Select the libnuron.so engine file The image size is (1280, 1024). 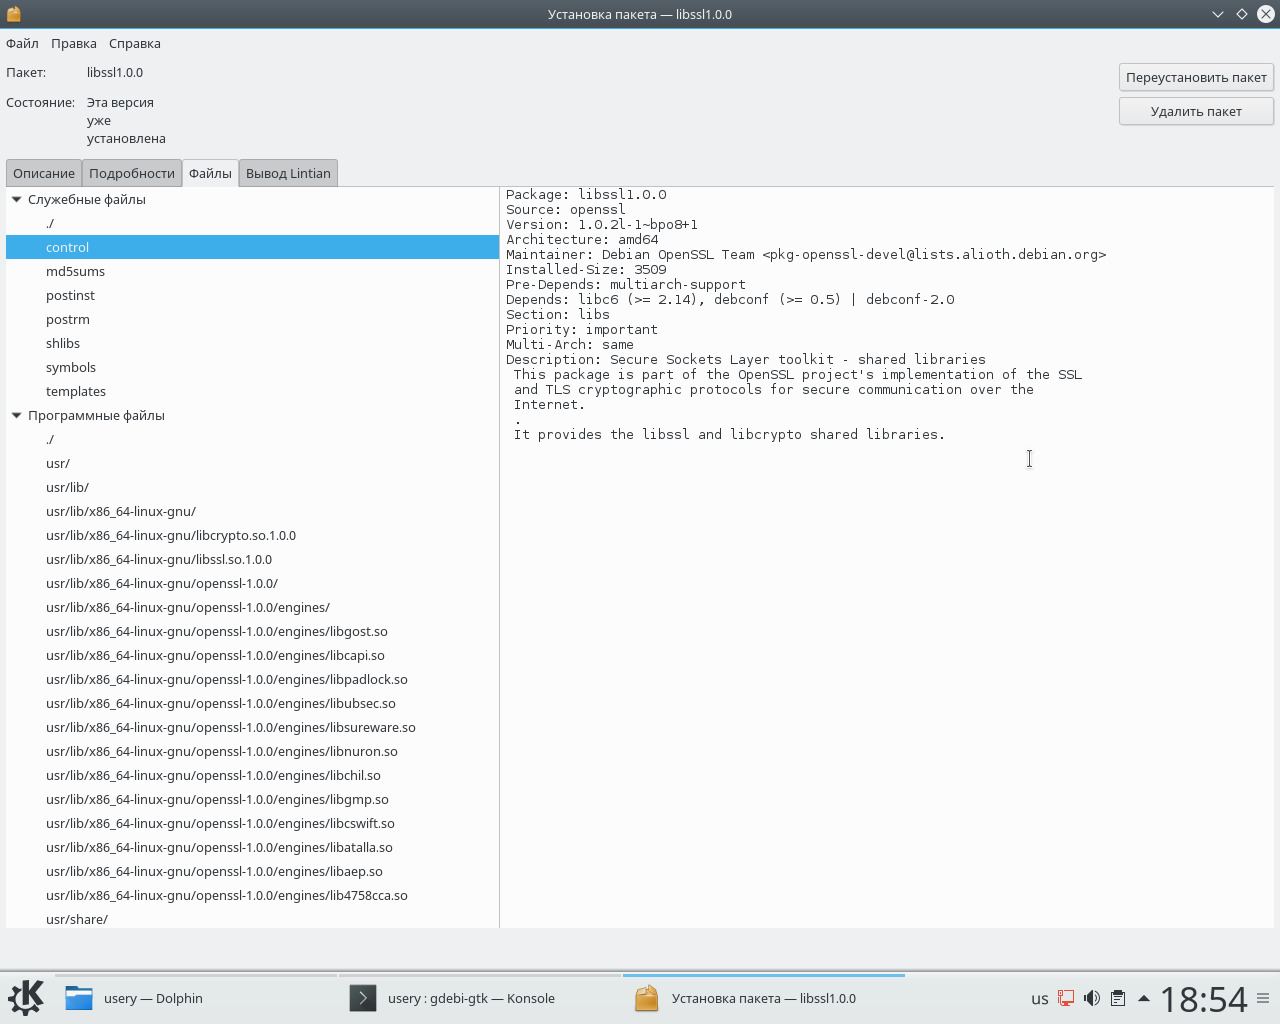click(252, 751)
